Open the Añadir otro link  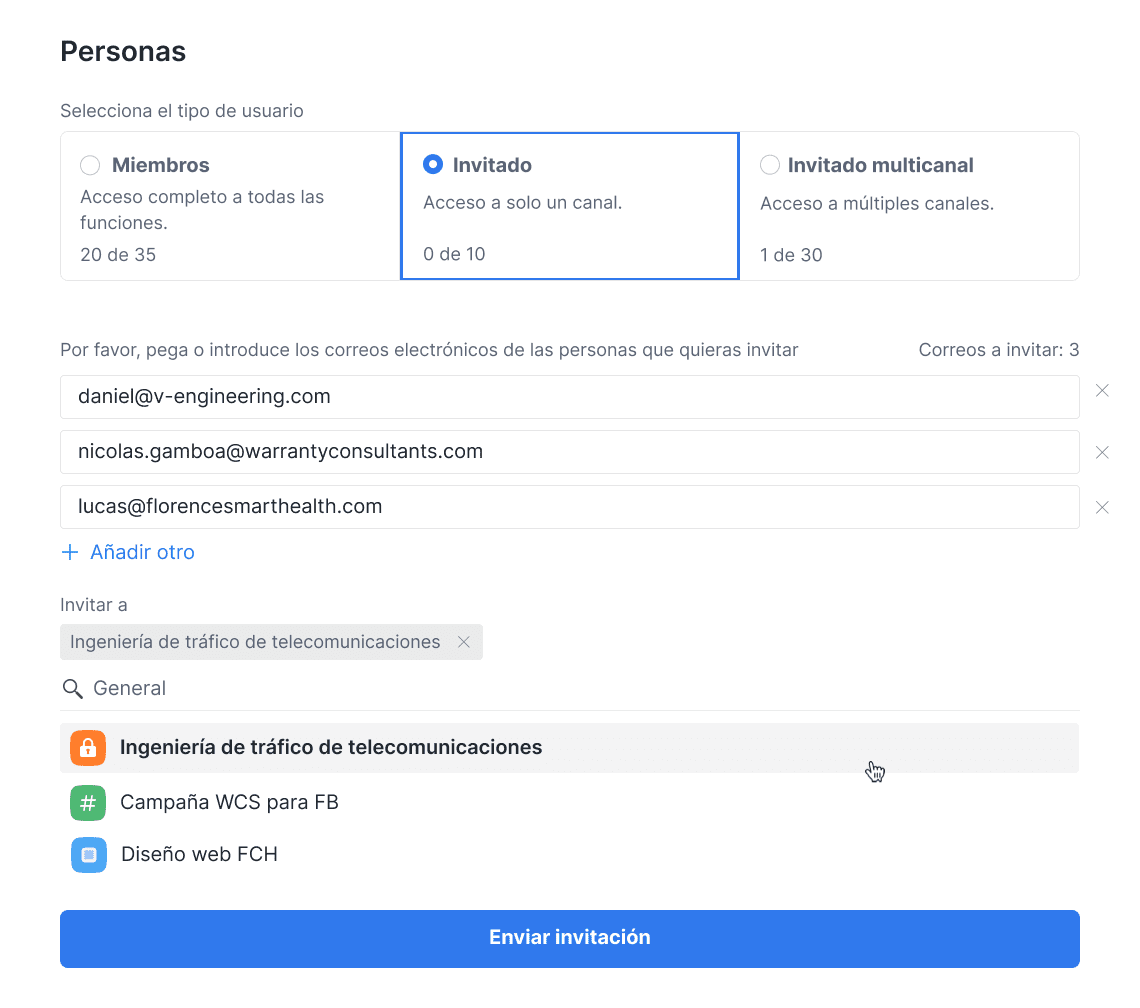tap(142, 551)
